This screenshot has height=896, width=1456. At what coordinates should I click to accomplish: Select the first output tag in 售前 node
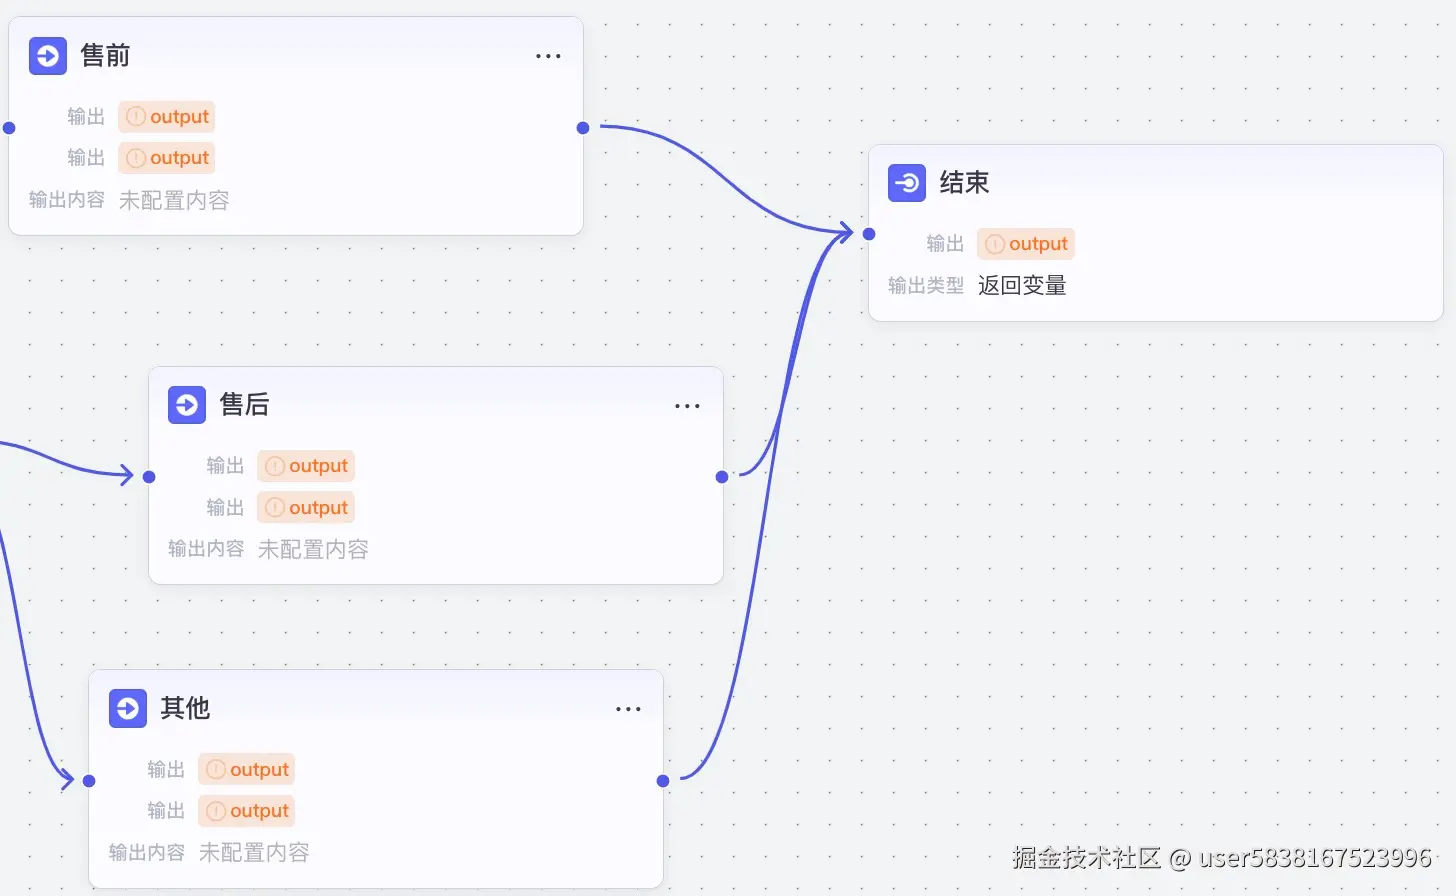click(x=167, y=117)
